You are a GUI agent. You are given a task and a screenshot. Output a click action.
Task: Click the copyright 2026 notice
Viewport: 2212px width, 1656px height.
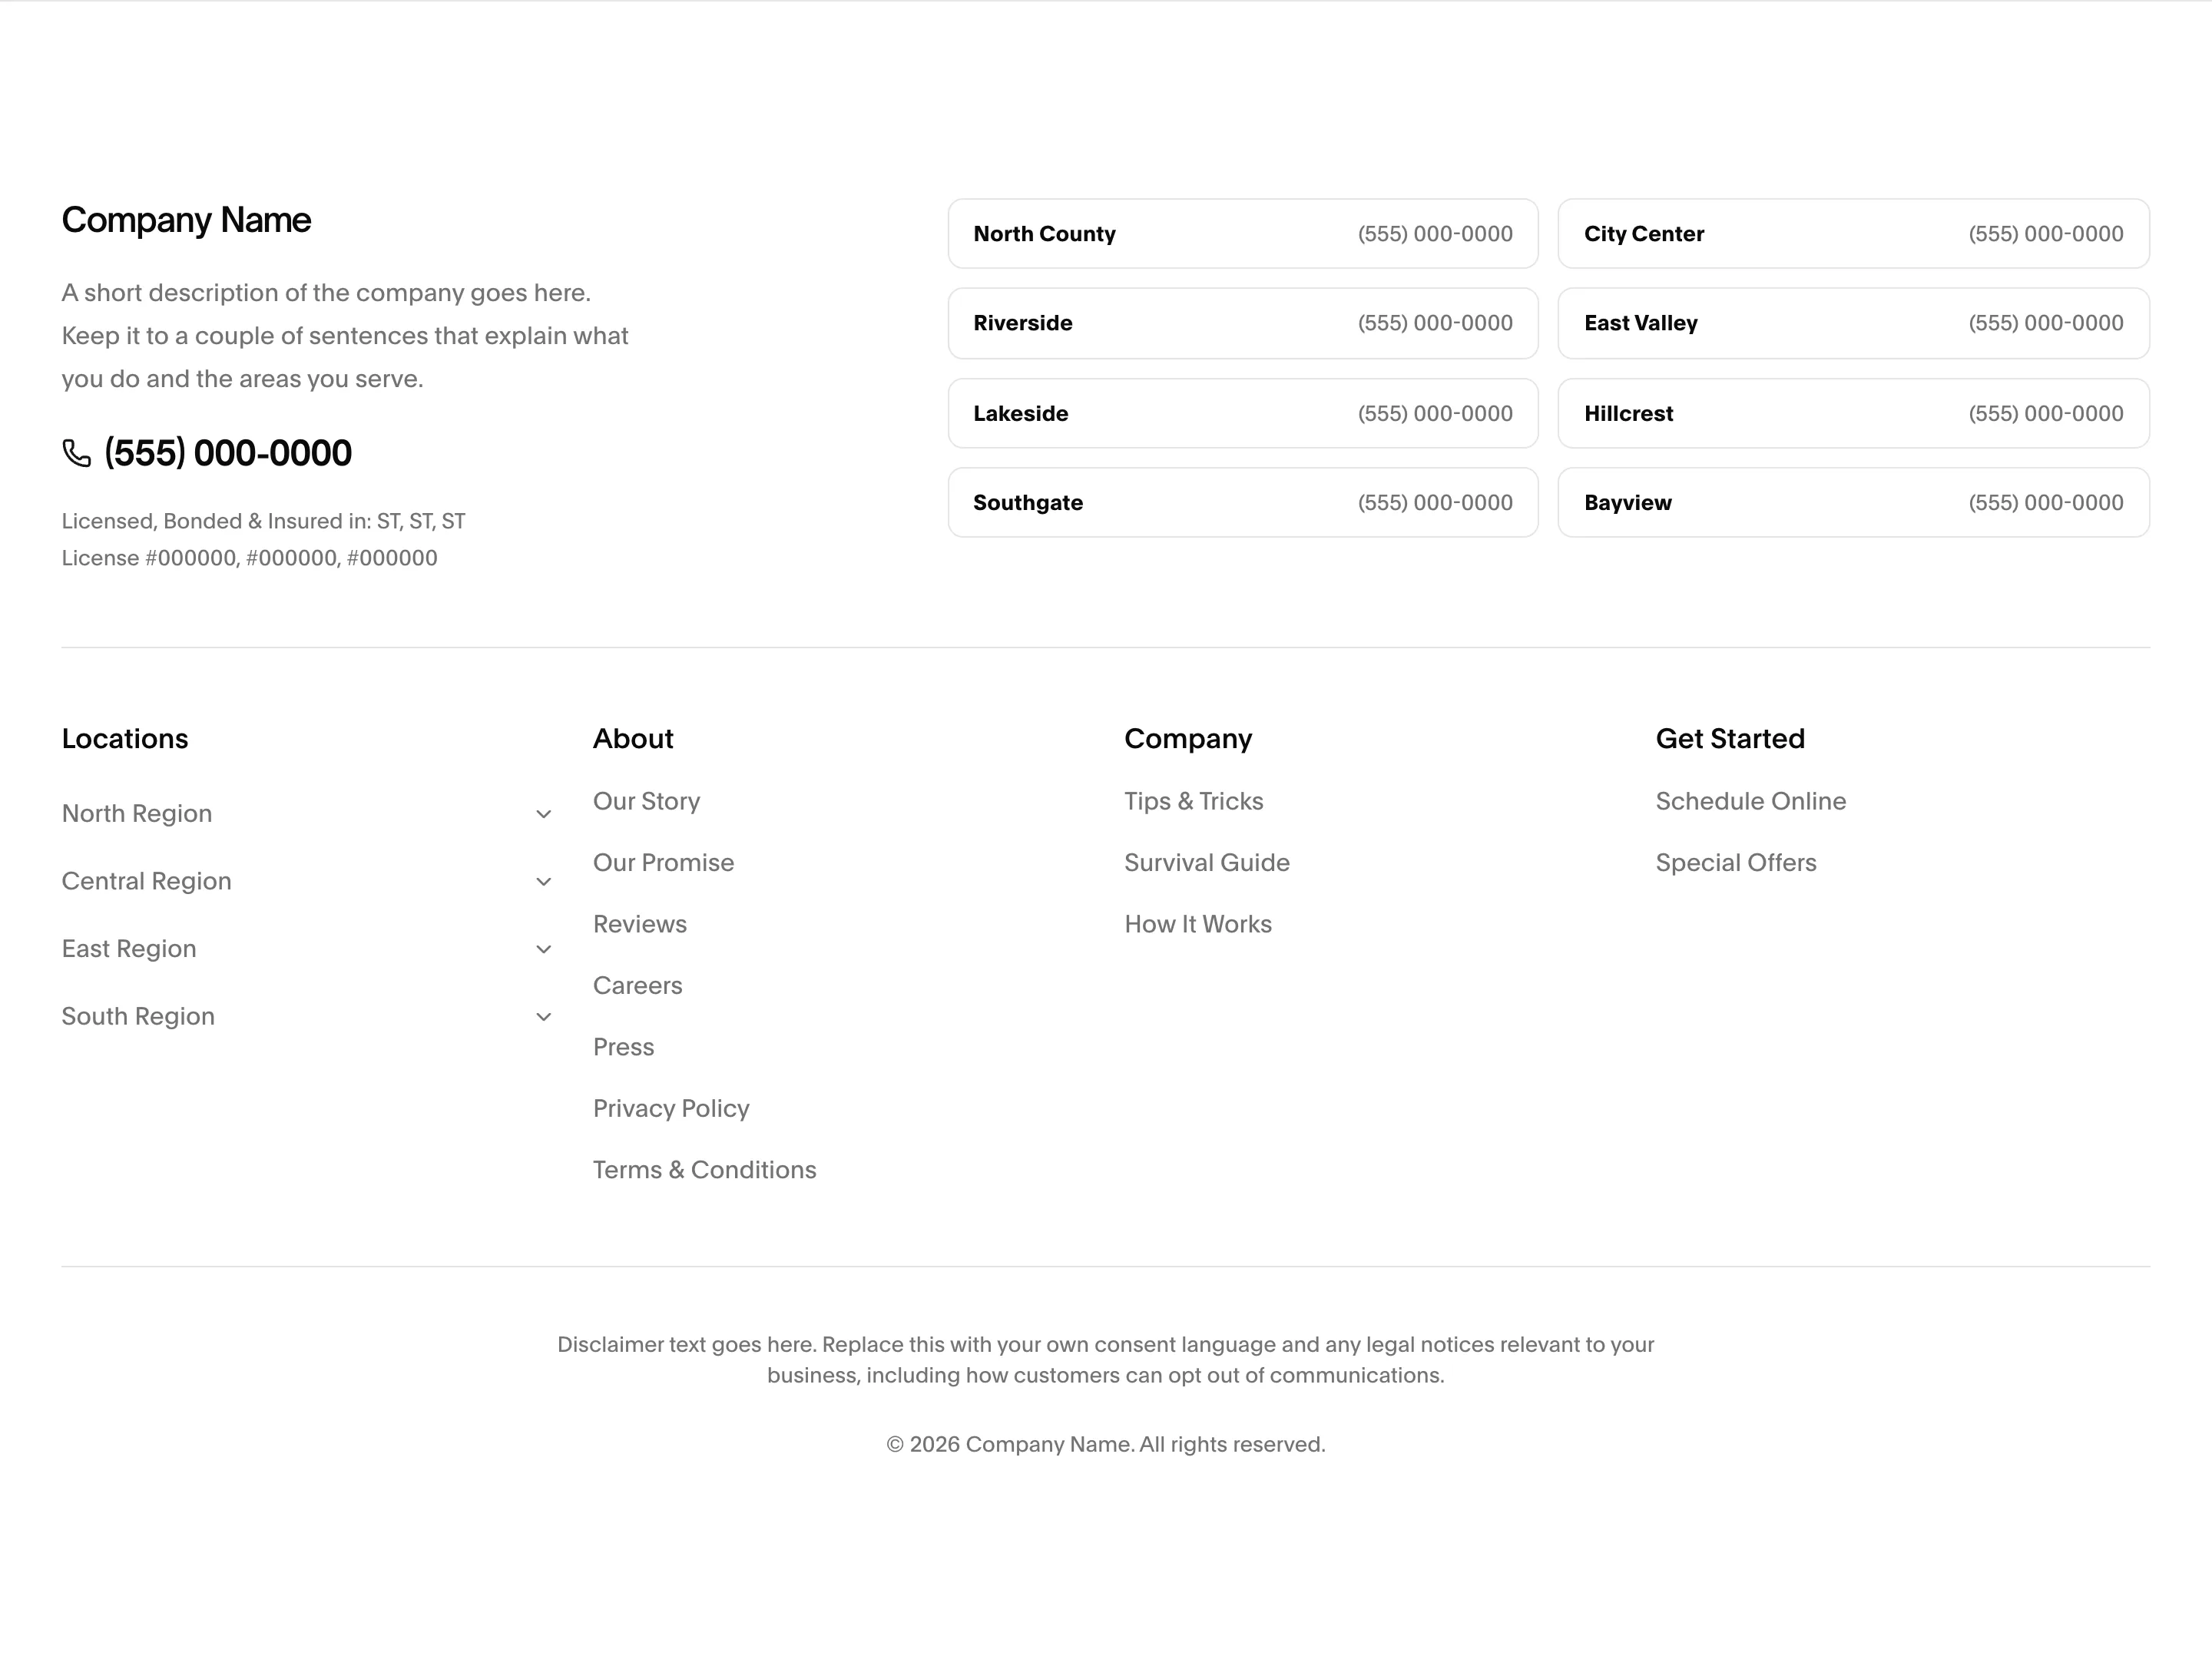pos(1106,1444)
